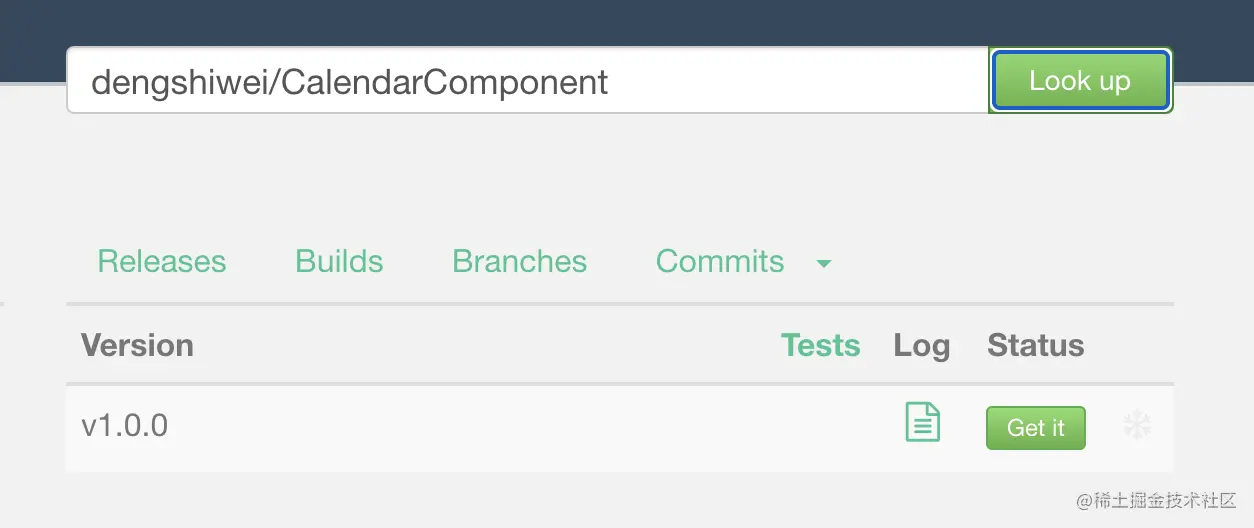Click the Get it button for v1.0.0

1035,428
